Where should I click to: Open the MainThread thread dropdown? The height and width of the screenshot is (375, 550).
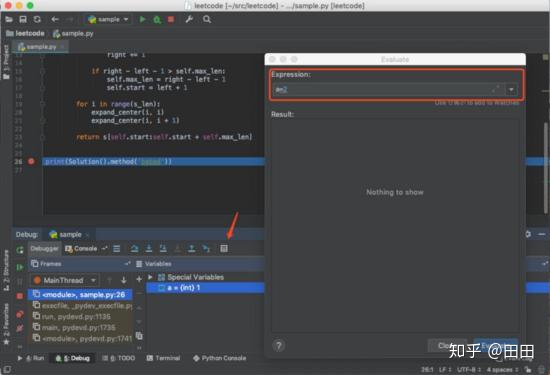(x=65, y=280)
